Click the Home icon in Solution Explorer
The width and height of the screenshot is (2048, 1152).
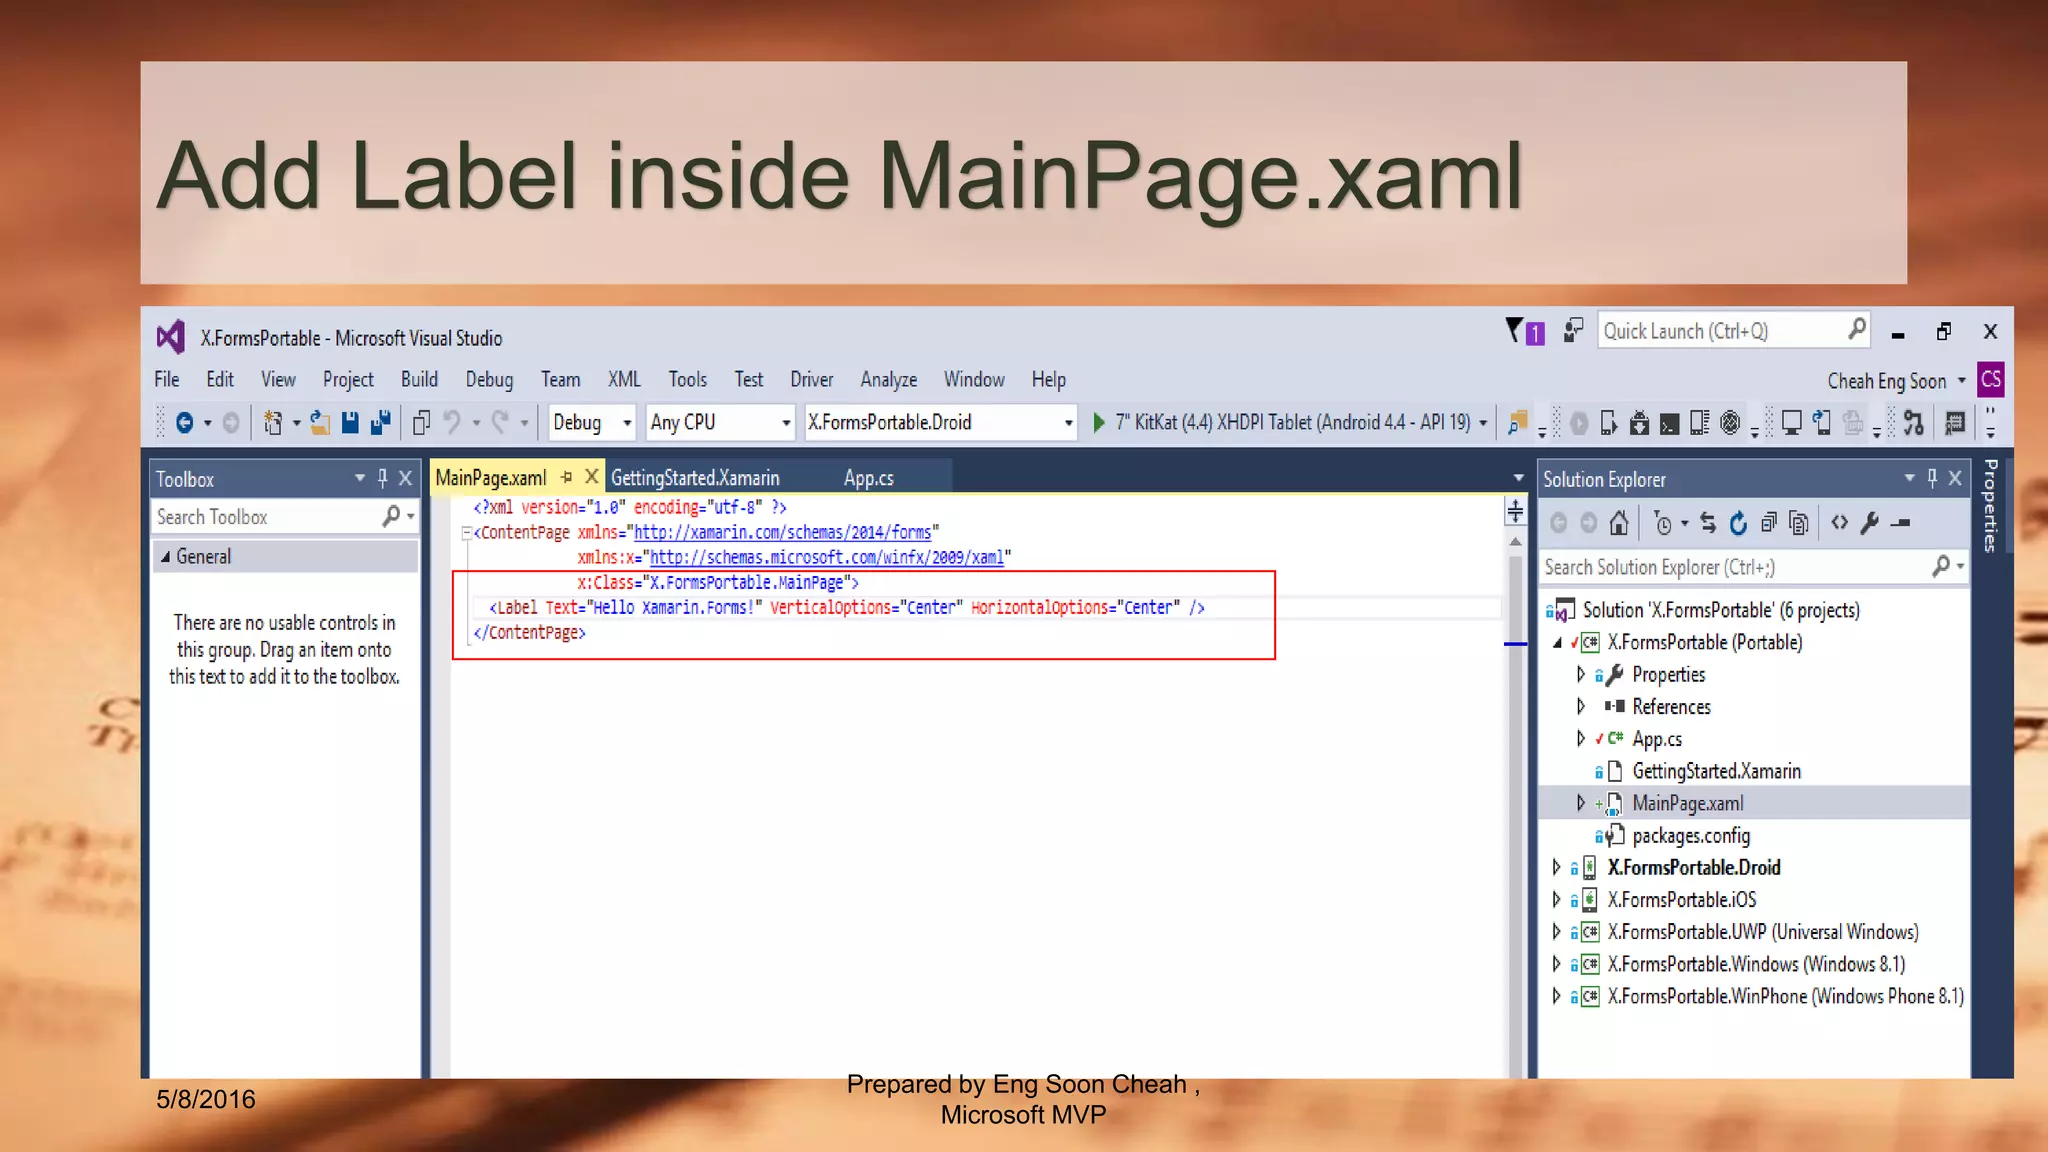1619,523
